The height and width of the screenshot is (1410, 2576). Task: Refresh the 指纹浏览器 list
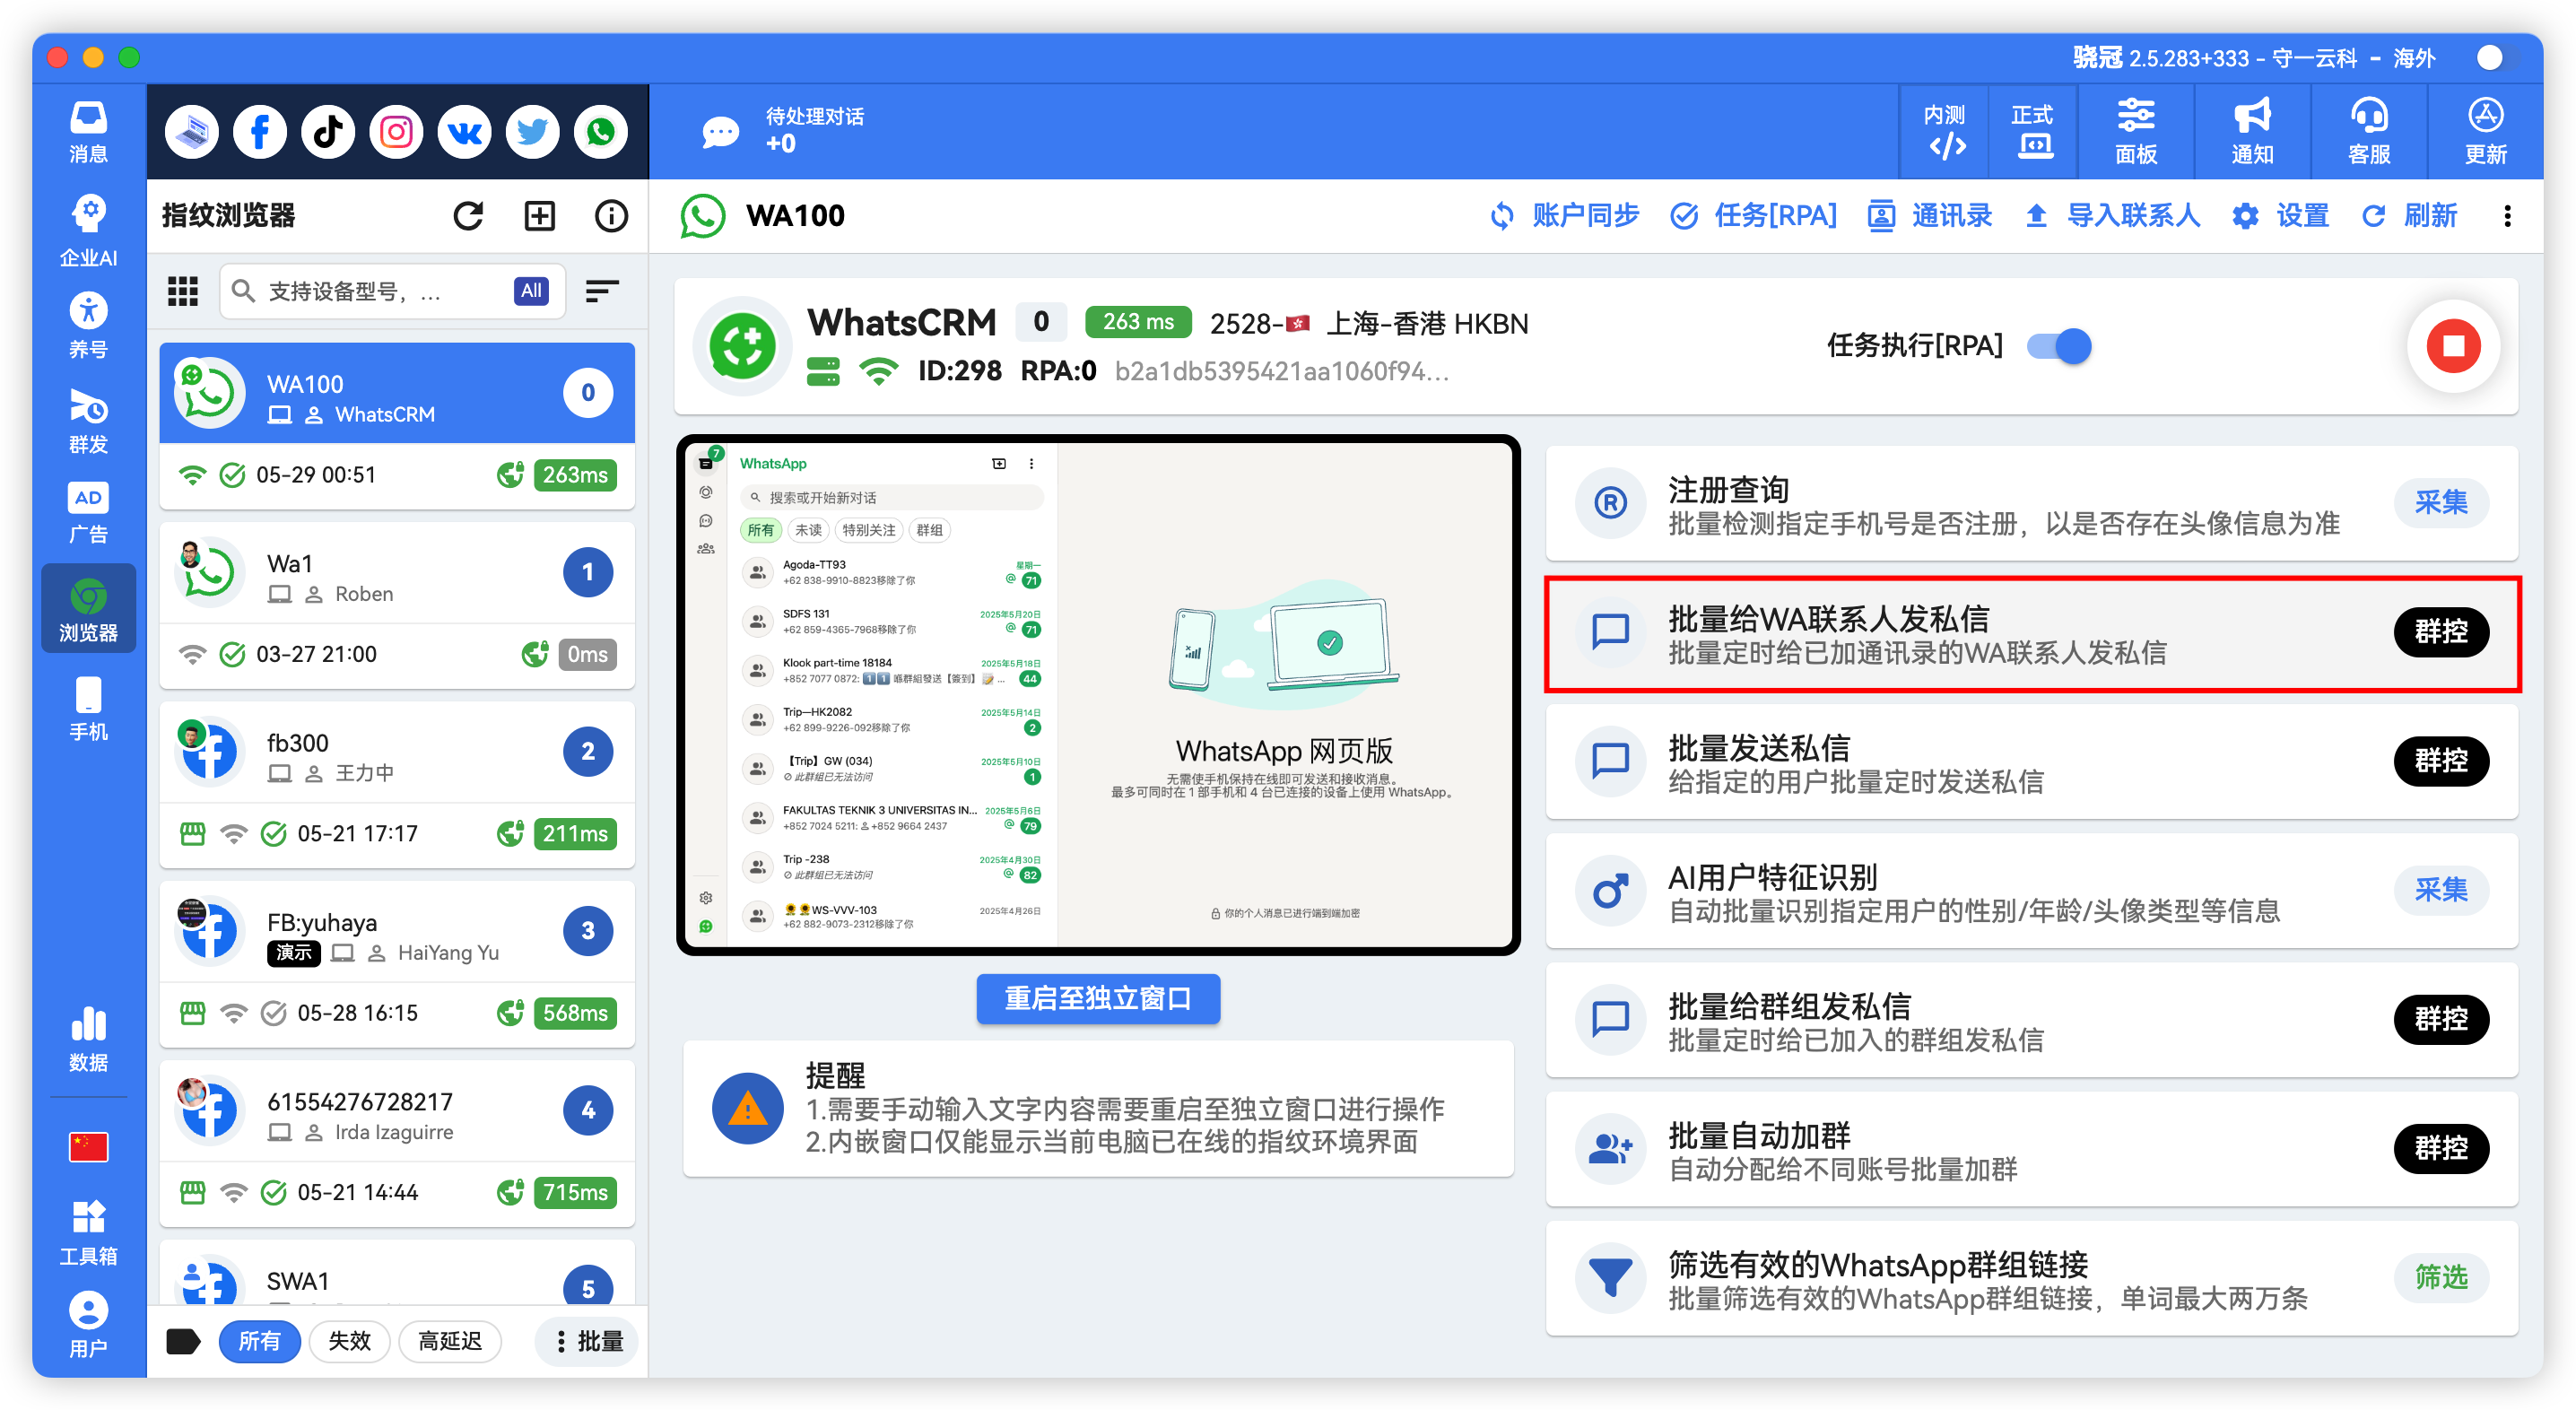click(468, 216)
